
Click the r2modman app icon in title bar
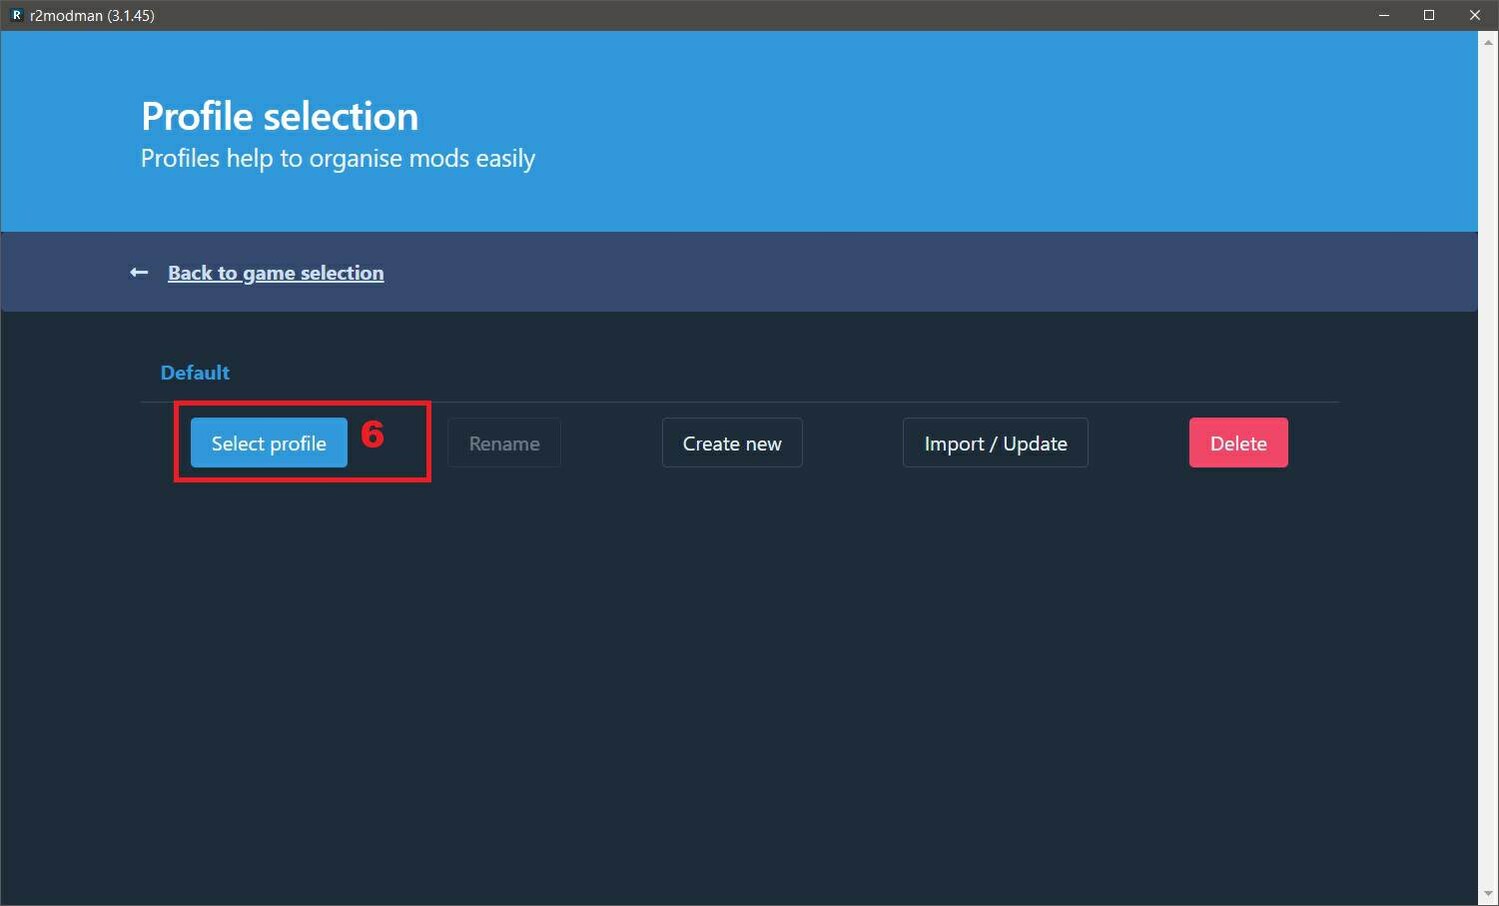pyautogui.click(x=16, y=15)
